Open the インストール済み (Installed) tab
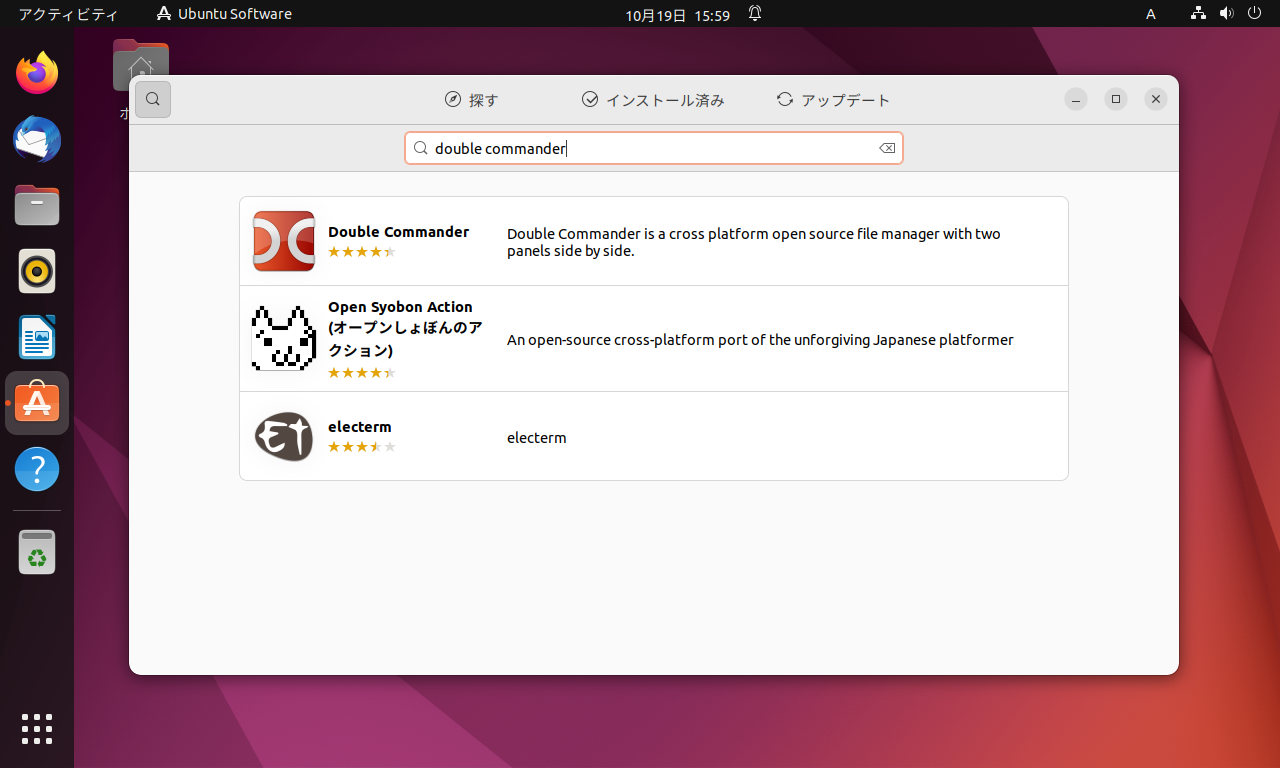The image size is (1280, 768). 653,100
